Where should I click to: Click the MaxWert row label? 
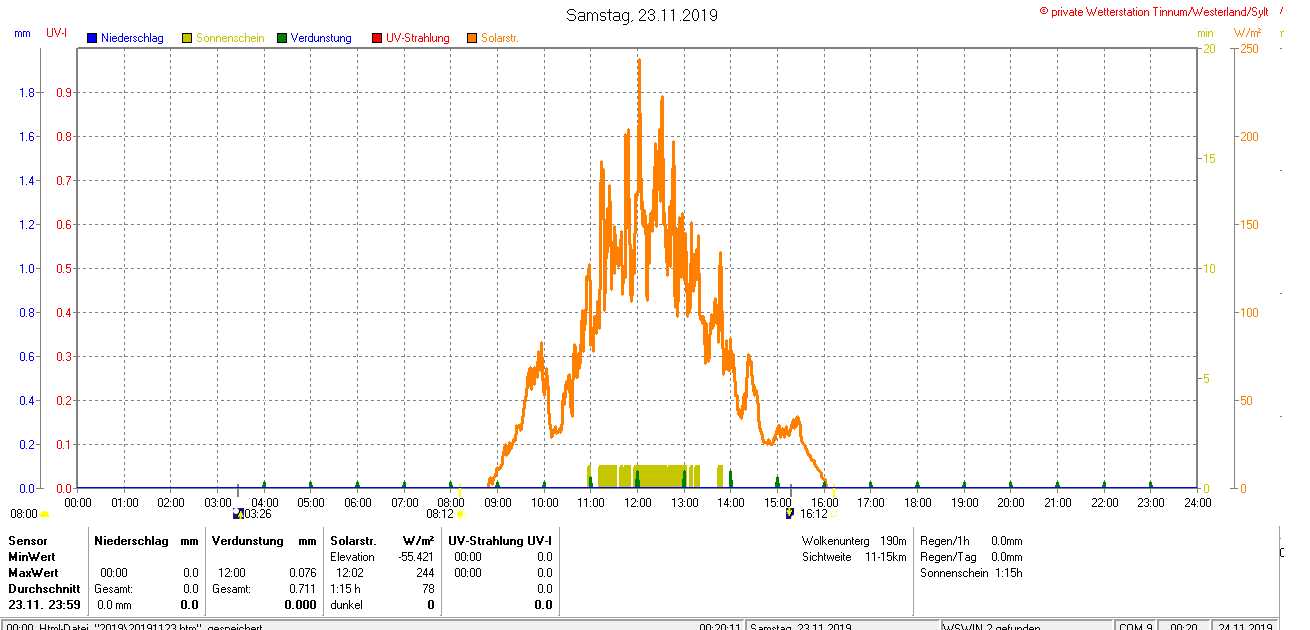pos(34,573)
